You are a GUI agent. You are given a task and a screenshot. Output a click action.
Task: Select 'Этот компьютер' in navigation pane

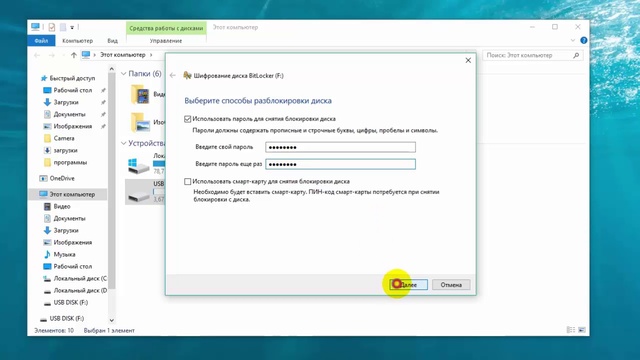coord(72,194)
